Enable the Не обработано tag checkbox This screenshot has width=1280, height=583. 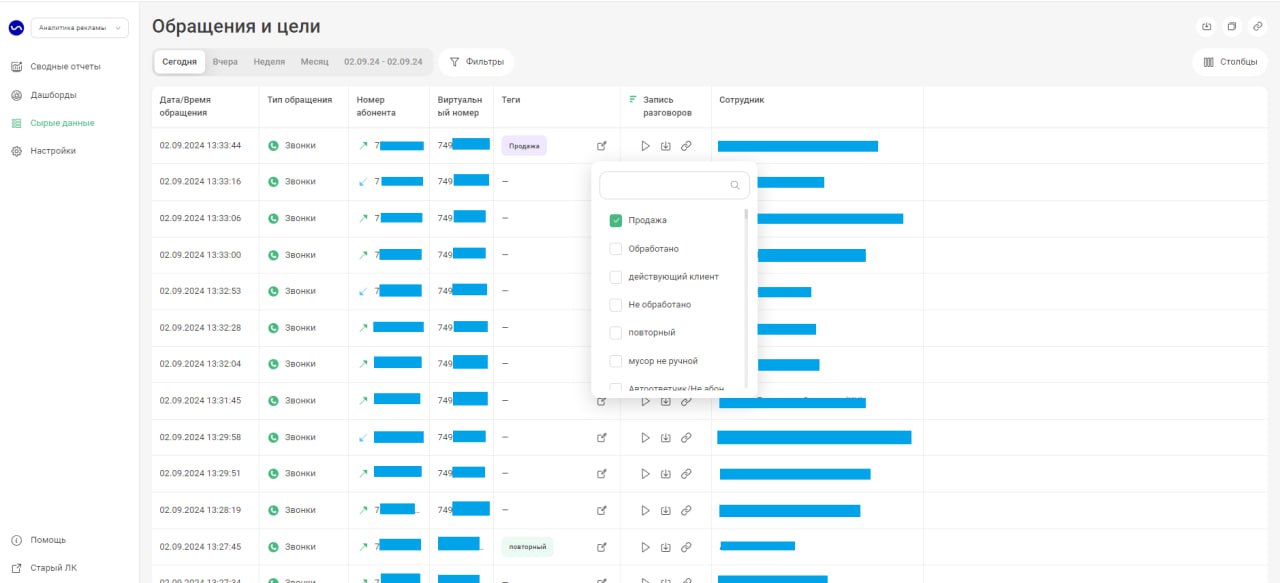click(616, 304)
